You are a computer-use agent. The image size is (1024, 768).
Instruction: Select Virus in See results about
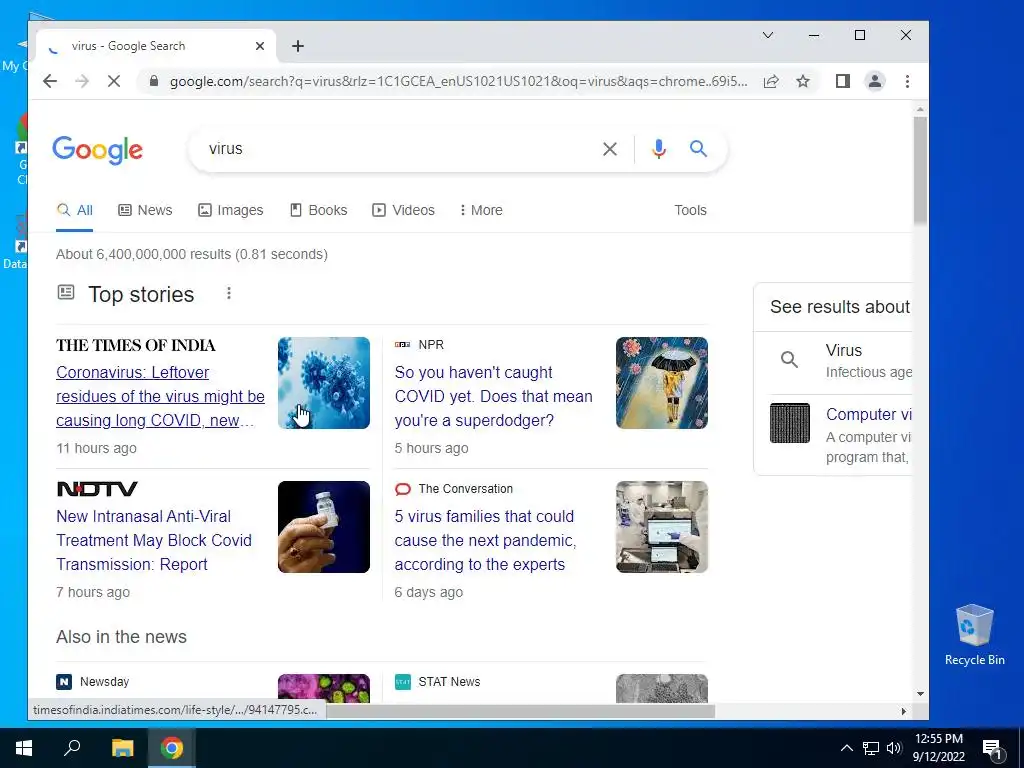pyautogui.click(x=841, y=360)
